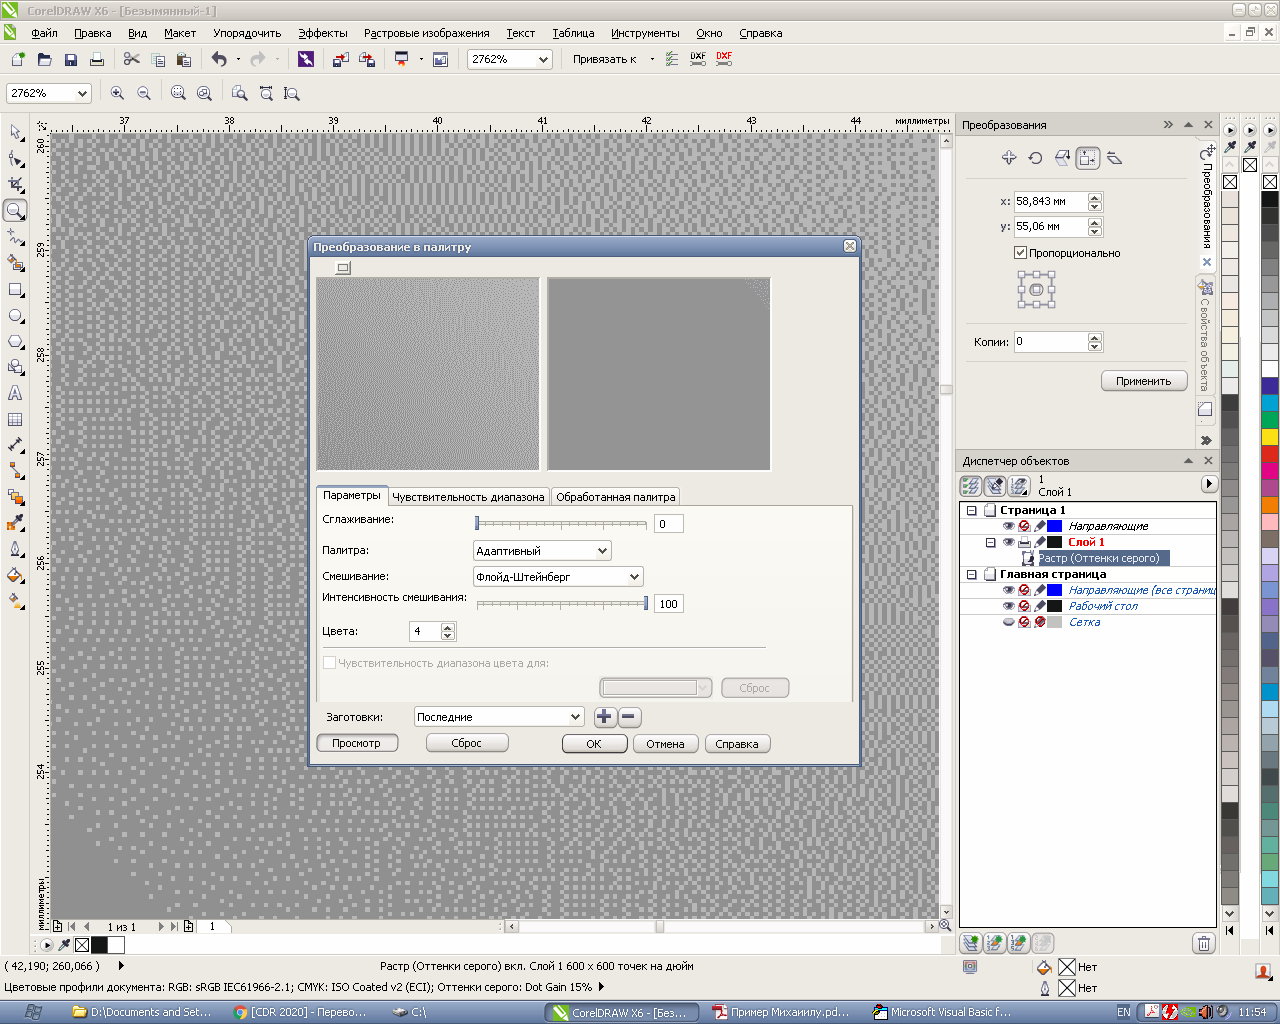The width and height of the screenshot is (1280, 1024).
Task: Select the Text tool in toolbox
Action: click(x=15, y=394)
